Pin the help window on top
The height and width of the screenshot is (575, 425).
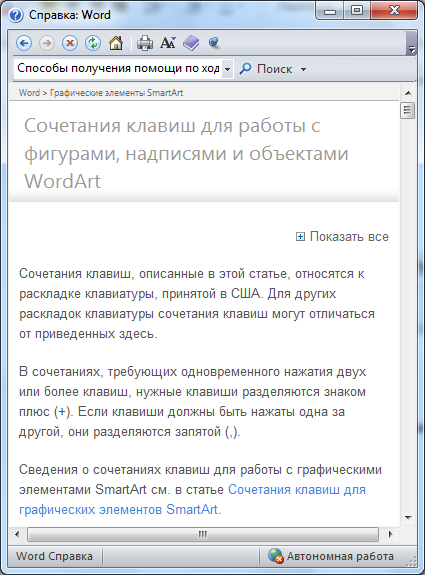point(214,43)
